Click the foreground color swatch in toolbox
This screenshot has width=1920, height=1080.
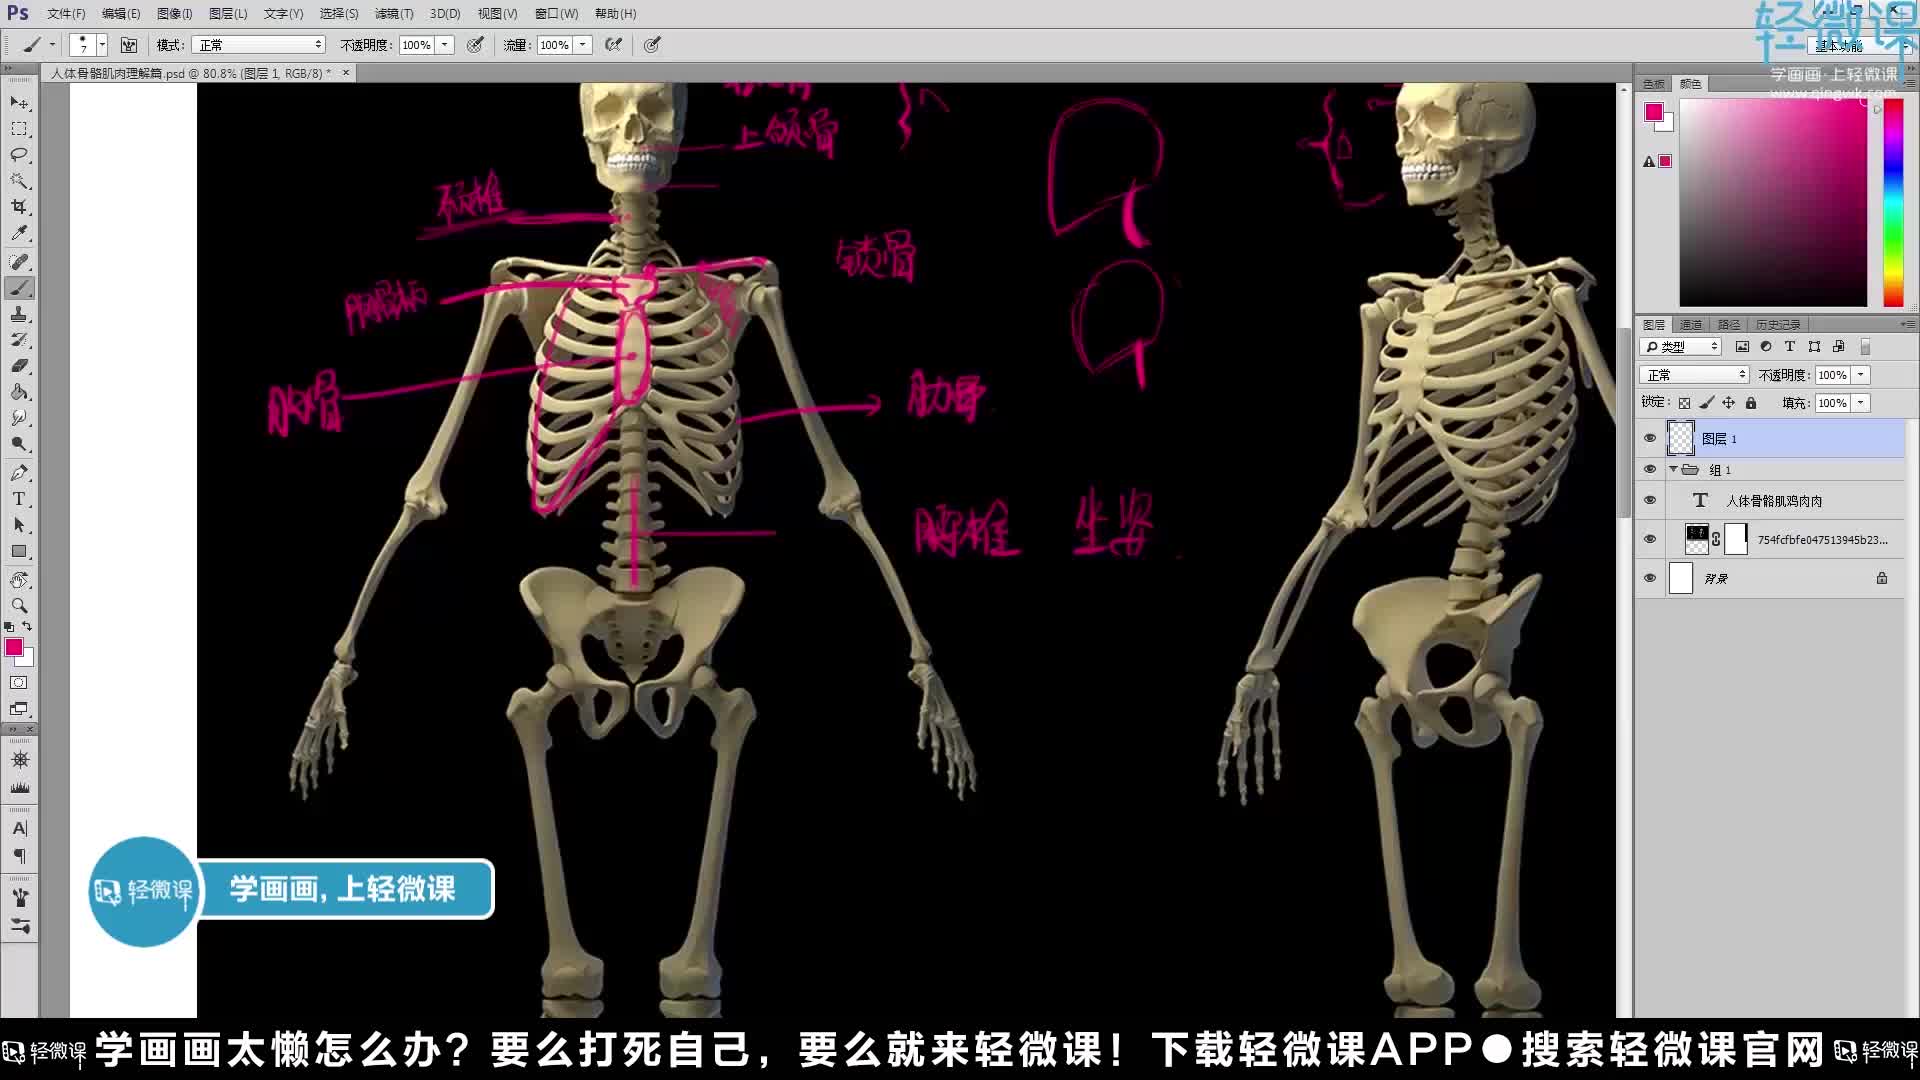point(13,648)
